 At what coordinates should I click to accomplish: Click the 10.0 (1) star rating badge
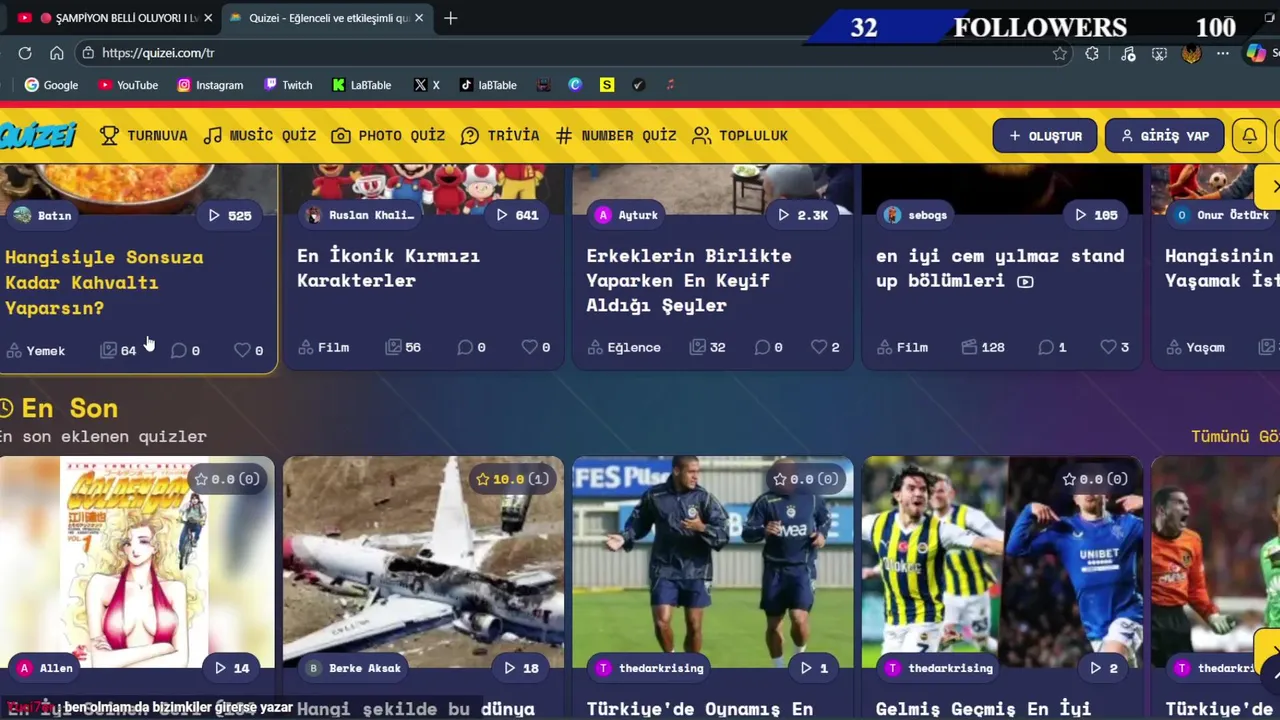(513, 479)
